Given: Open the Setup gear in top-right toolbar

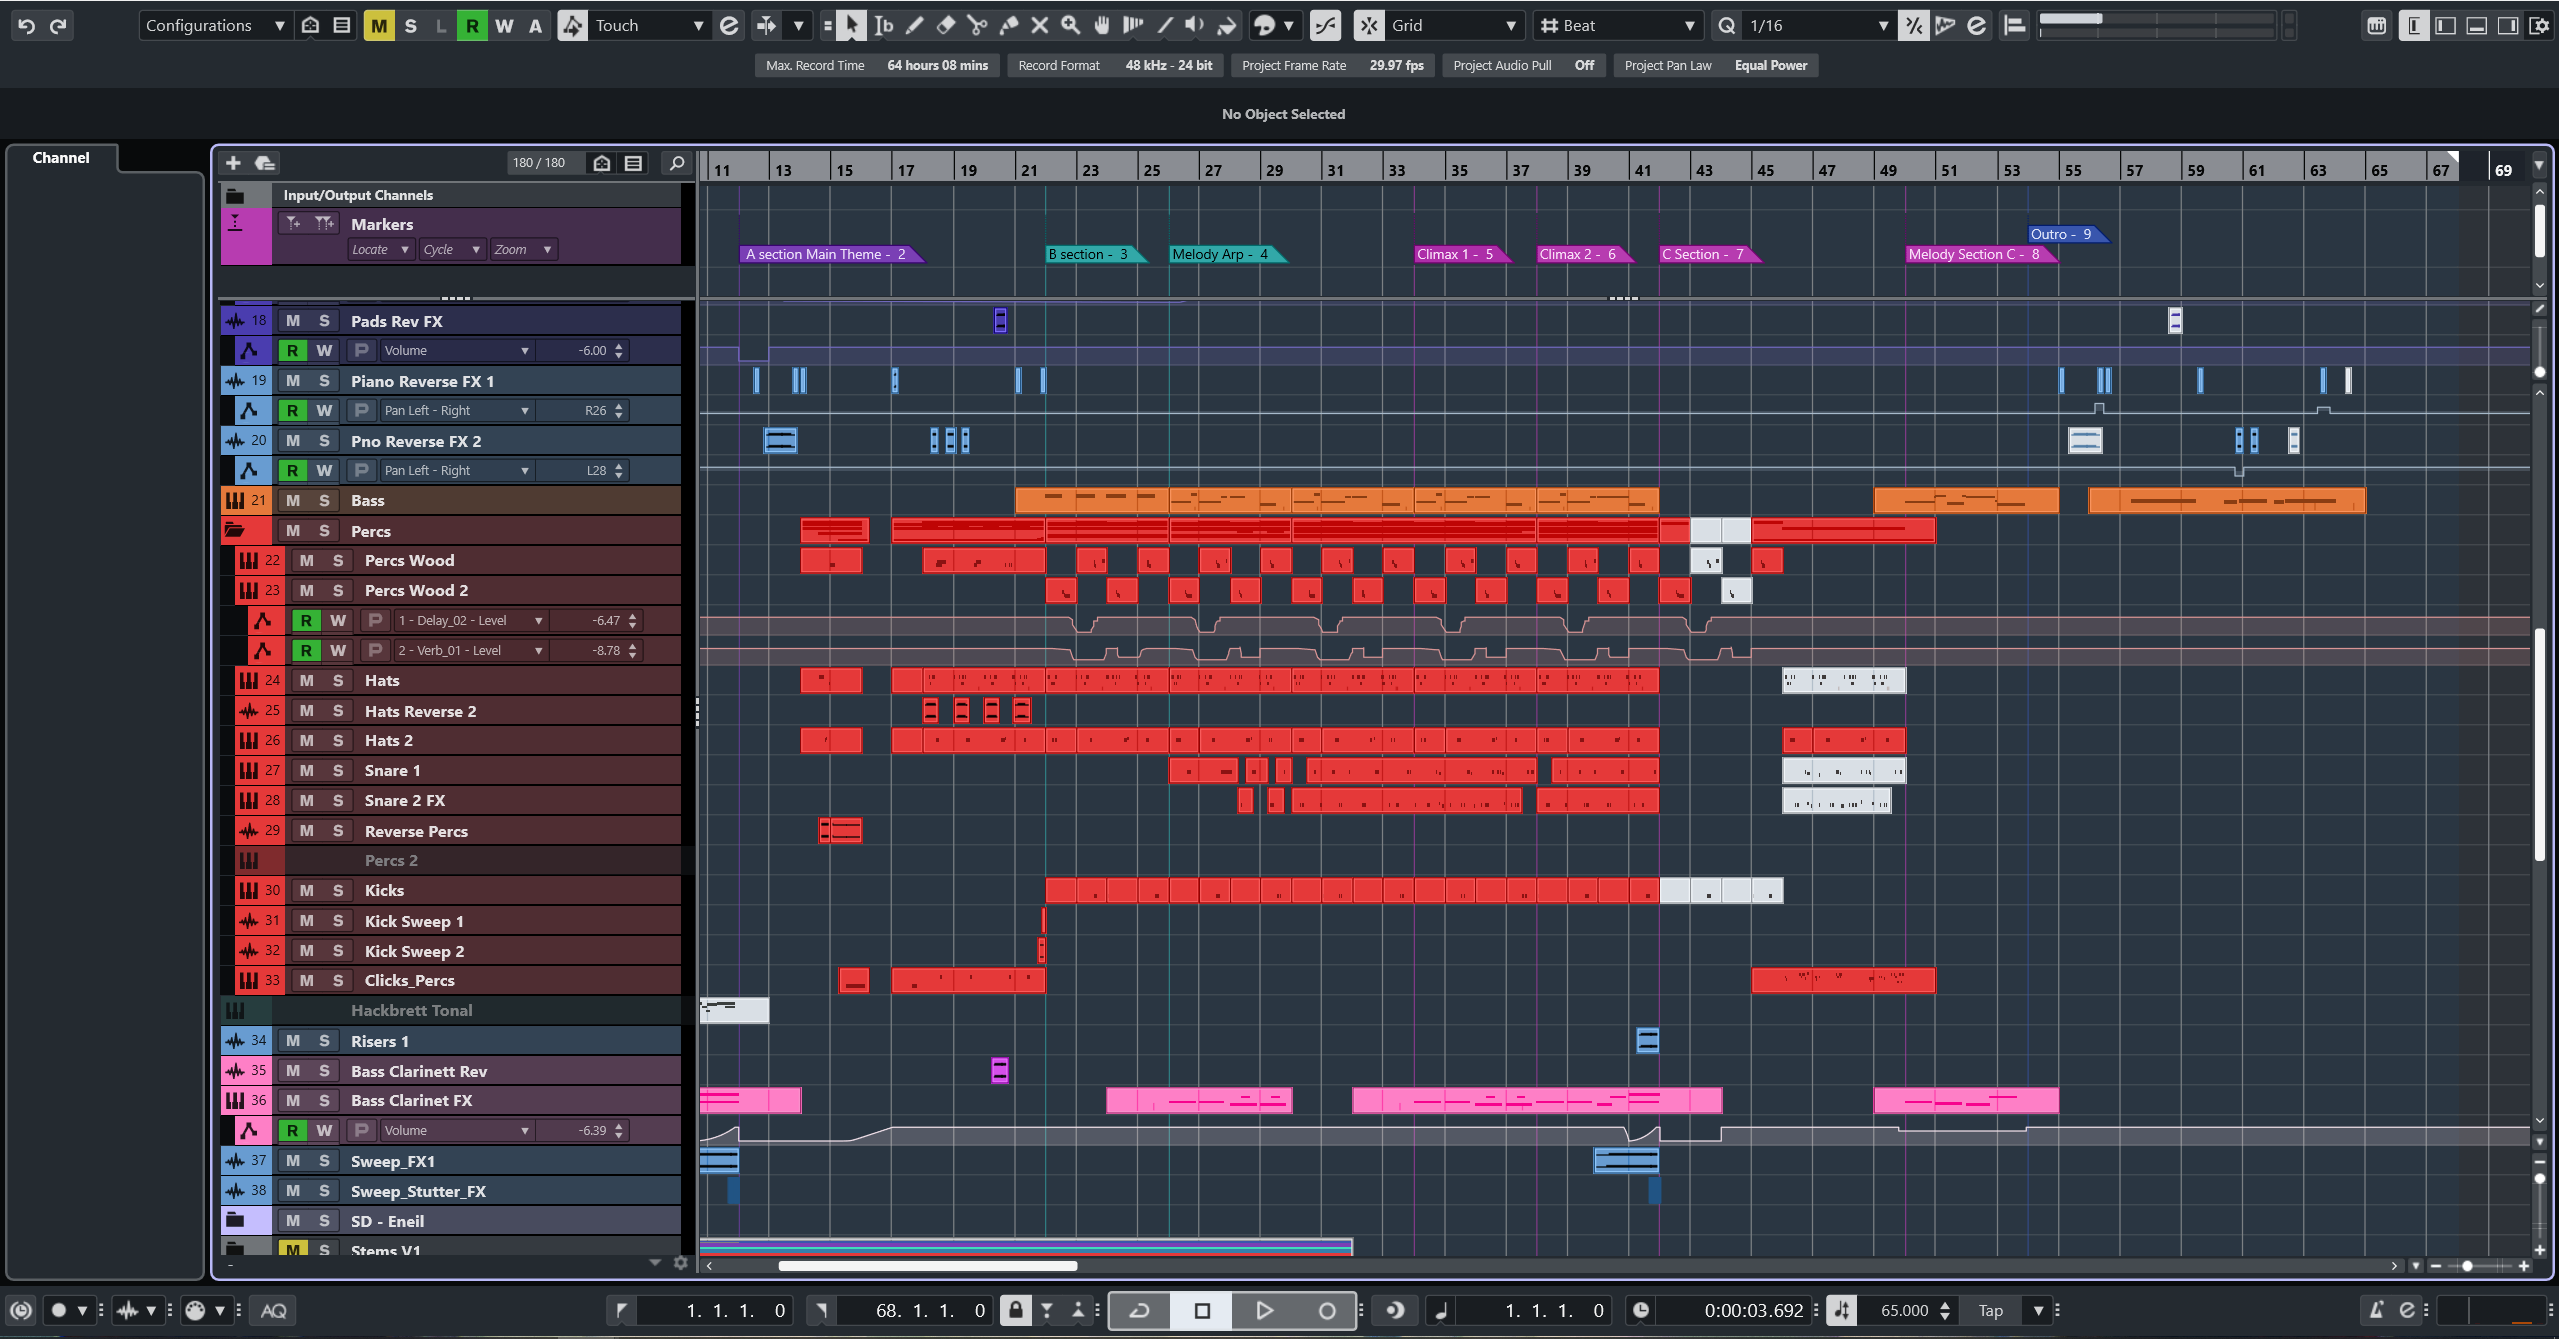Looking at the screenshot, I should point(2540,26).
